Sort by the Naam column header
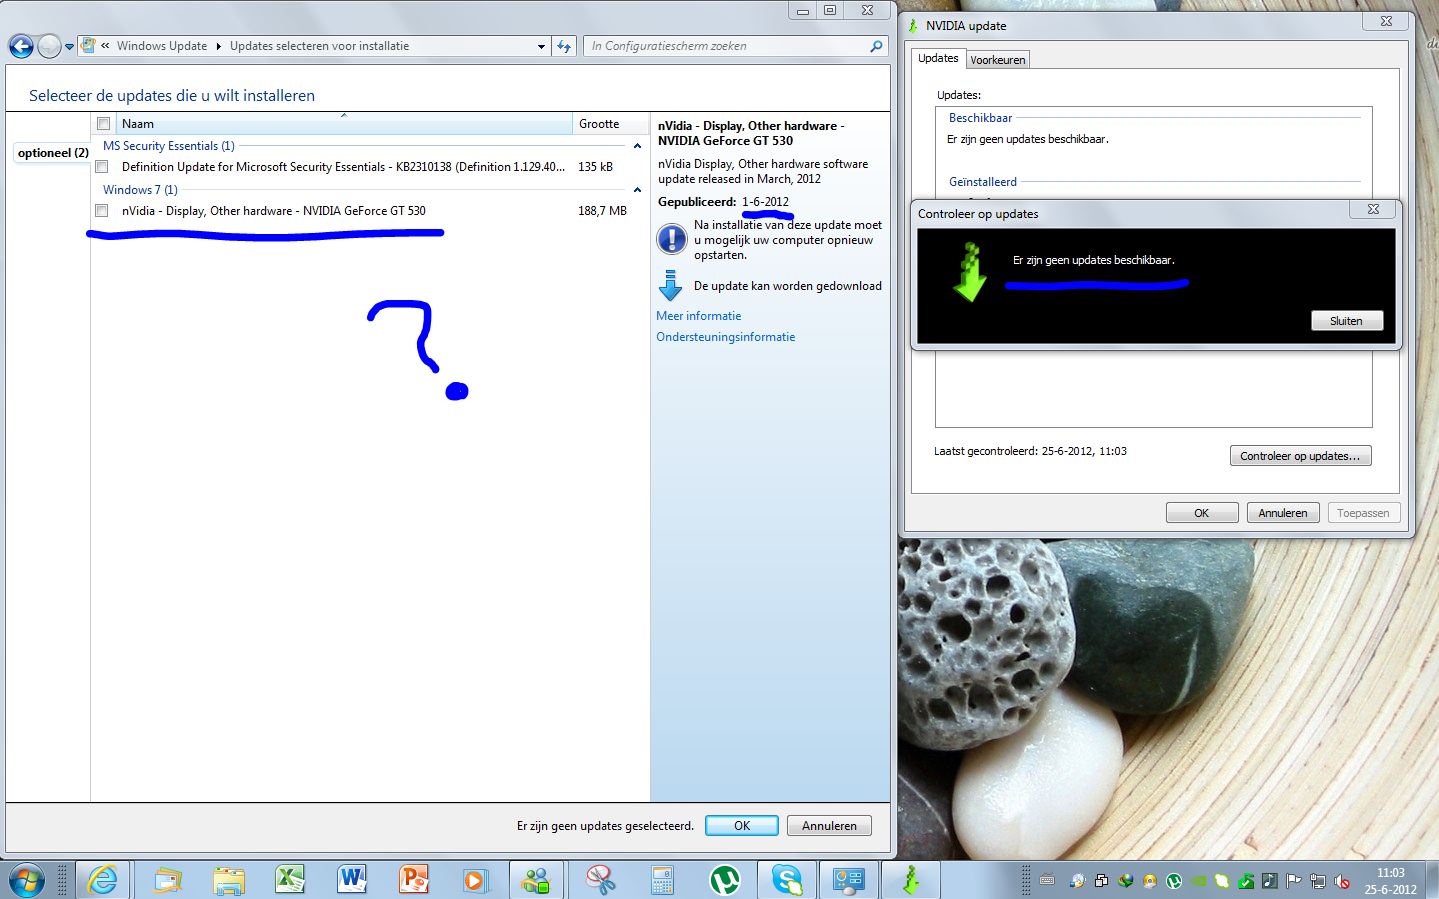 tap(344, 124)
